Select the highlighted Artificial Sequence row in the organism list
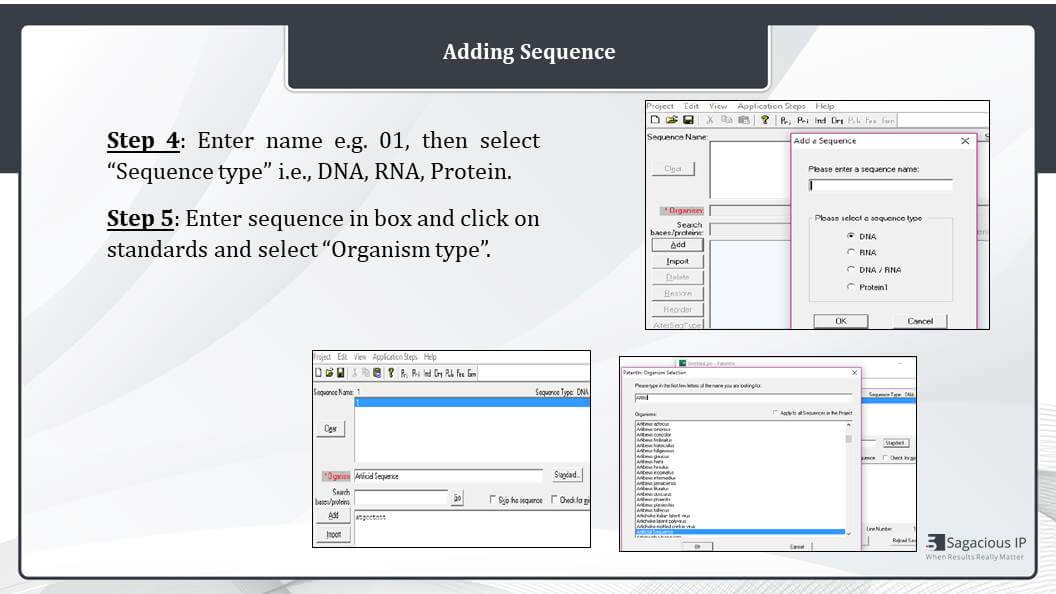The height and width of the screenshot is (594, 1056). pos(739,532)
